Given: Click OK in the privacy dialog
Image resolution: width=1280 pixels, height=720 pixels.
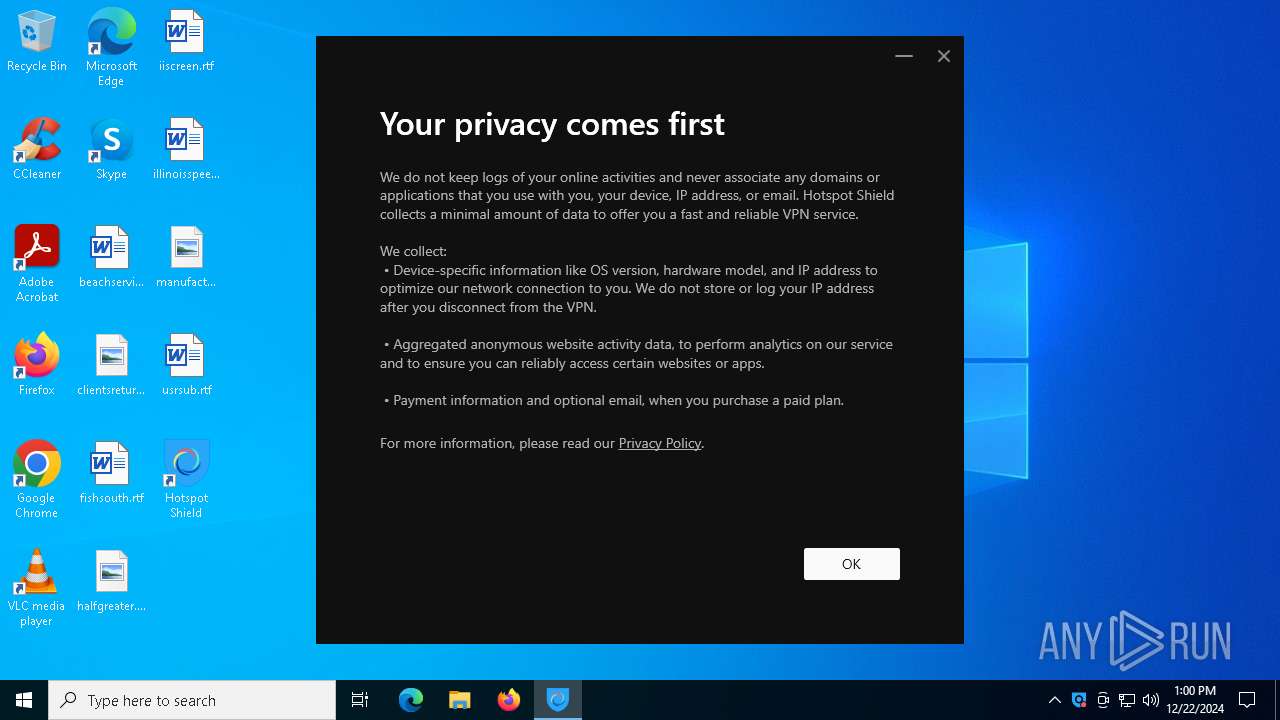Looking at the screenshot, I should pyautogui.click(x=851, y=564).
